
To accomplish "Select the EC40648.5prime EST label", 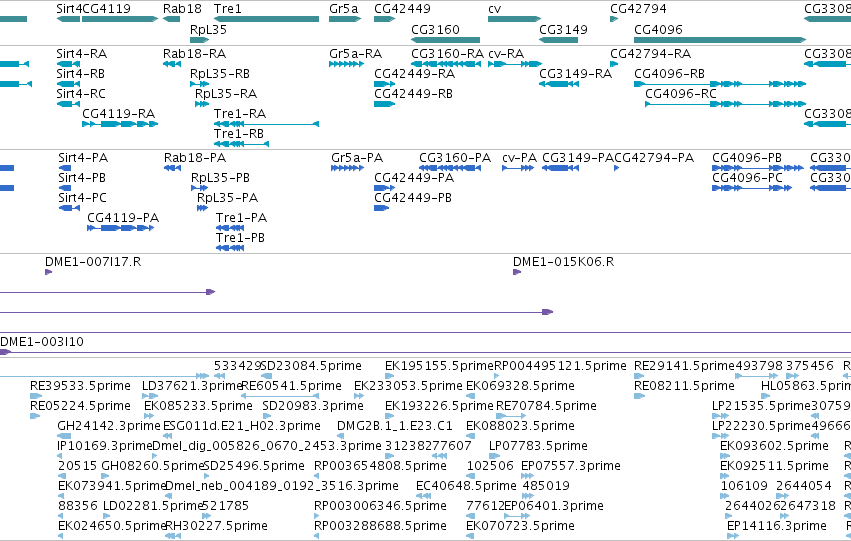I will pos(466,486).
